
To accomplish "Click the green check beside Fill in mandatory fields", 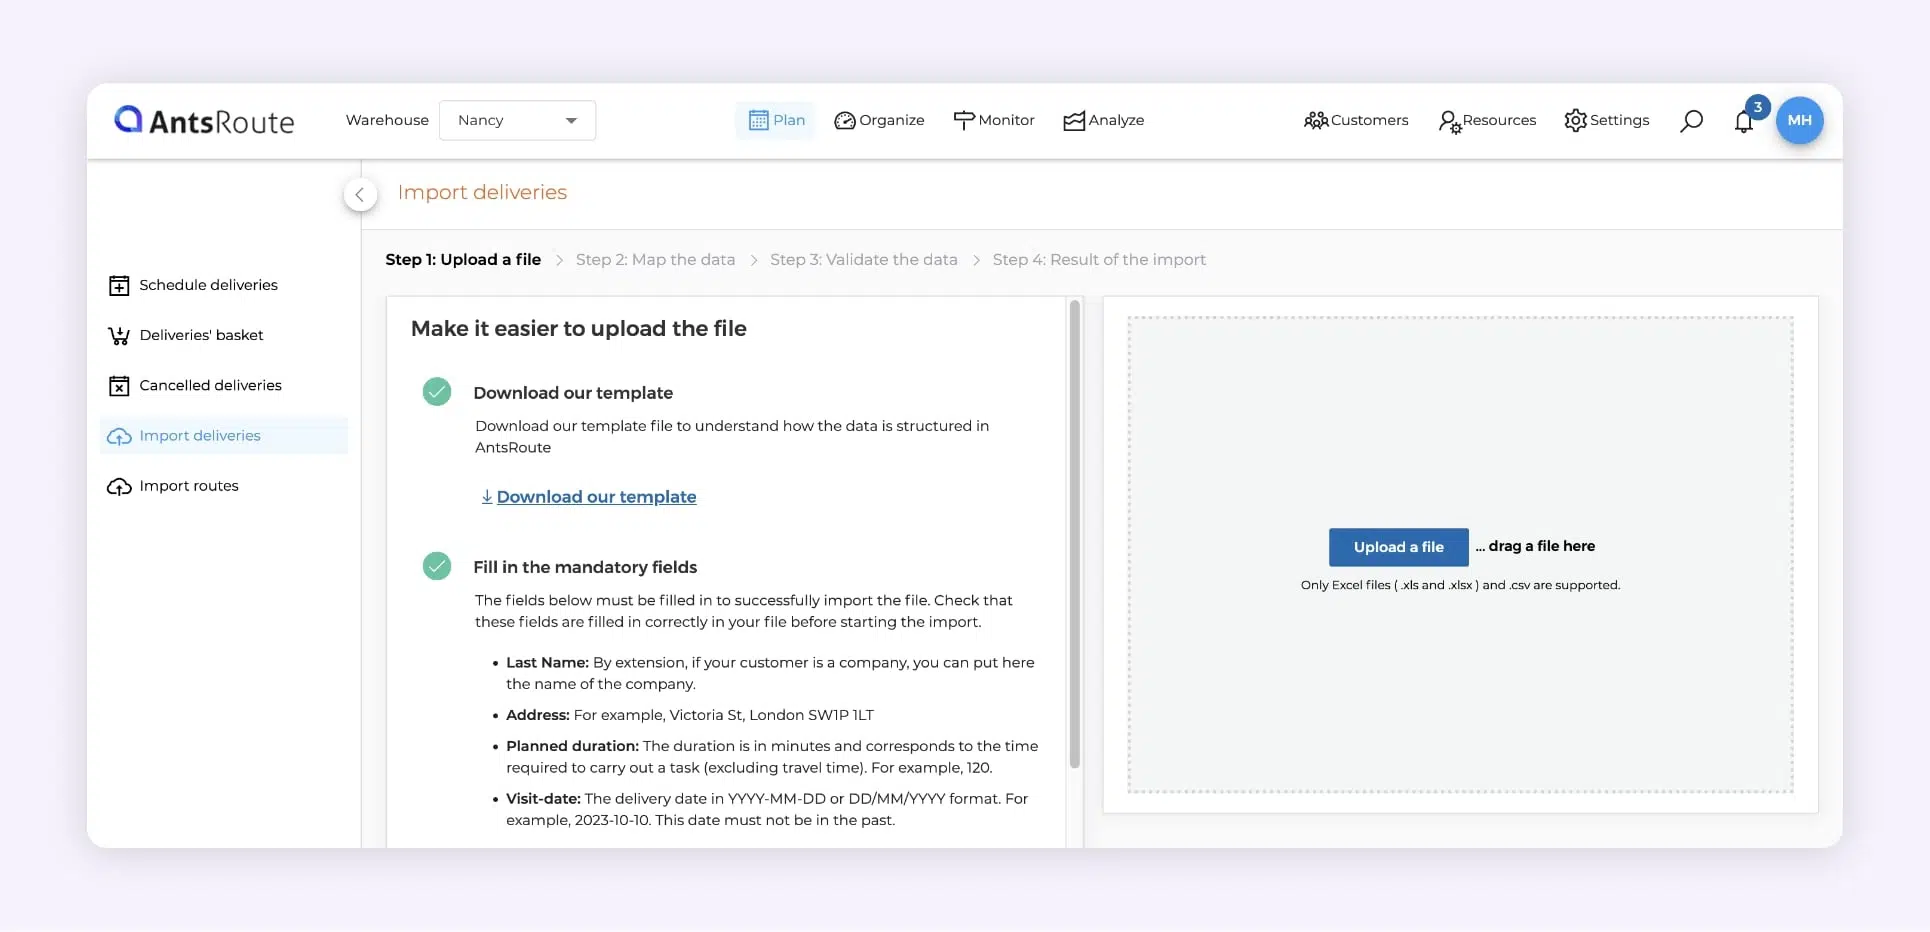I will pos(437,566).
